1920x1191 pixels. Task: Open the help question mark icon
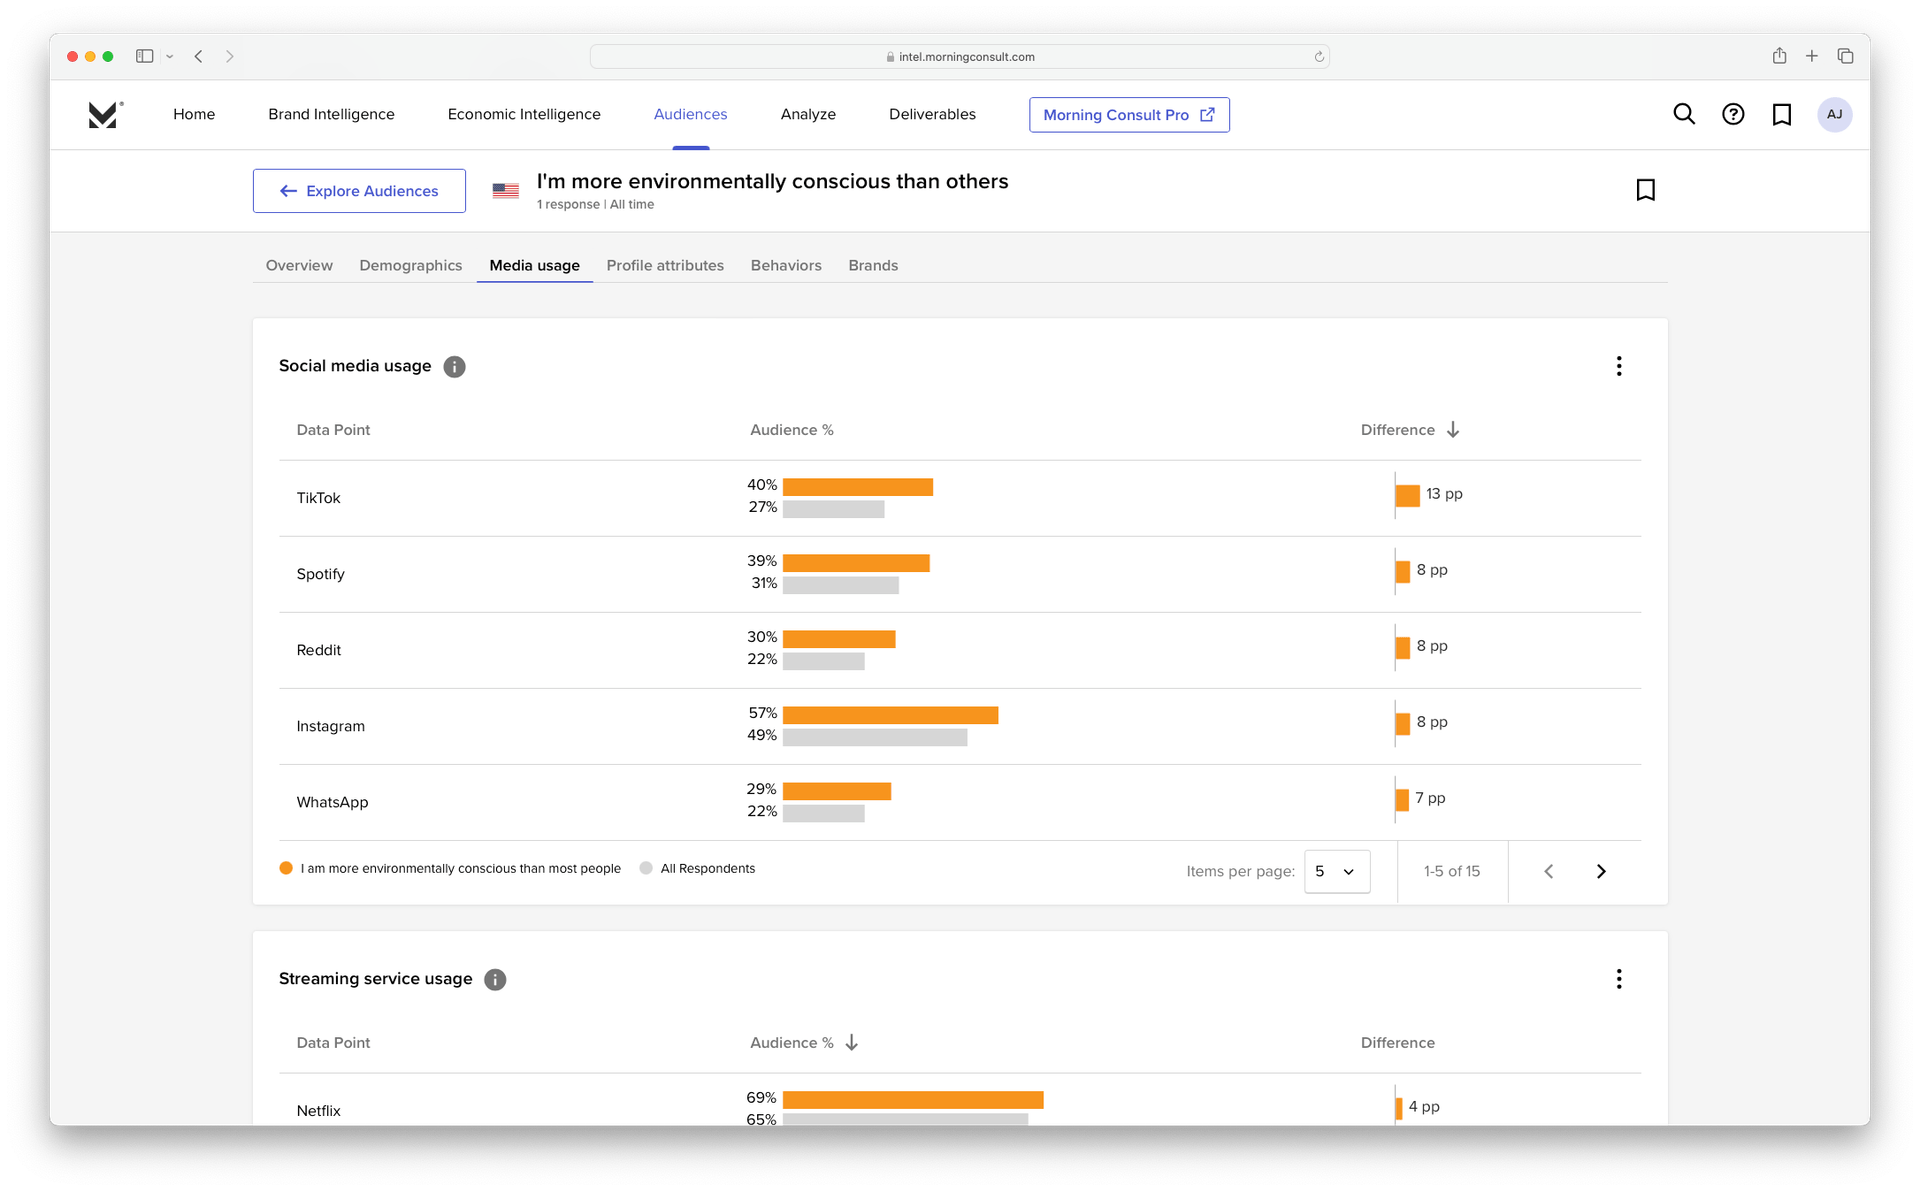[x=1733, y=114]
